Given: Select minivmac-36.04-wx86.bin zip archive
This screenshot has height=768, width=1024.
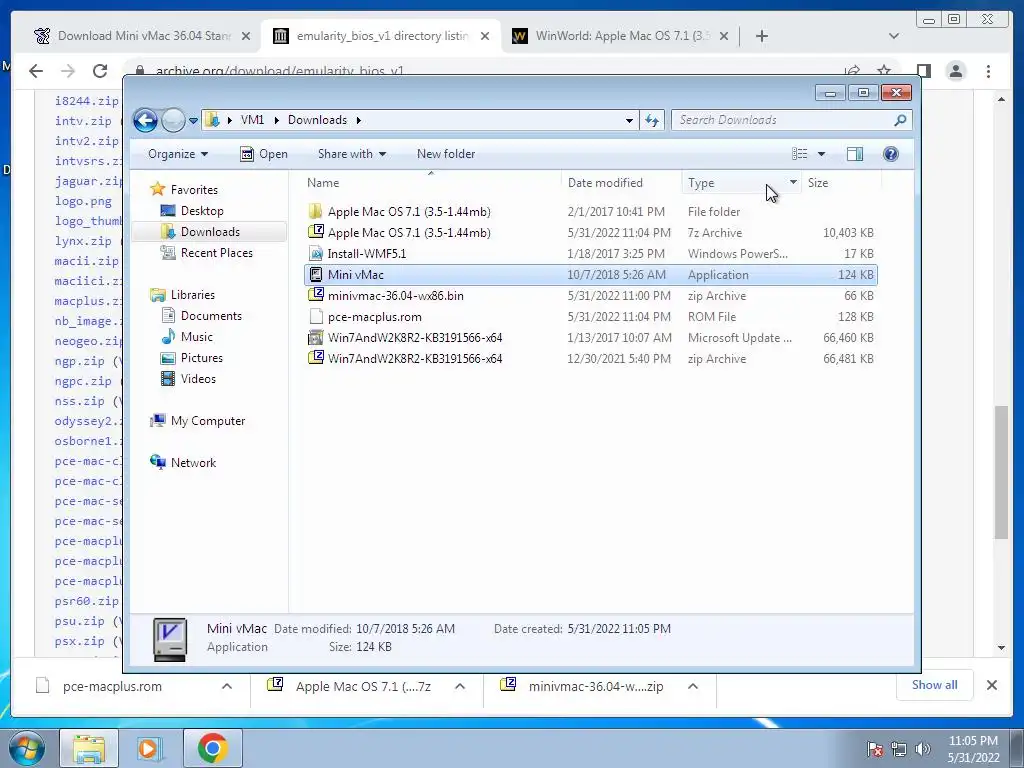Looking at the screenshot, I should click(590, 296).
